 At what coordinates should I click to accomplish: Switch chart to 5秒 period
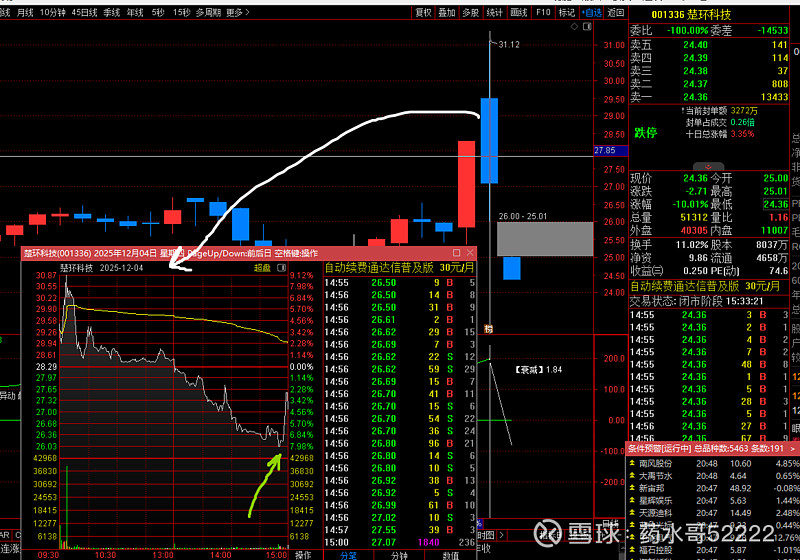(158, 12)
